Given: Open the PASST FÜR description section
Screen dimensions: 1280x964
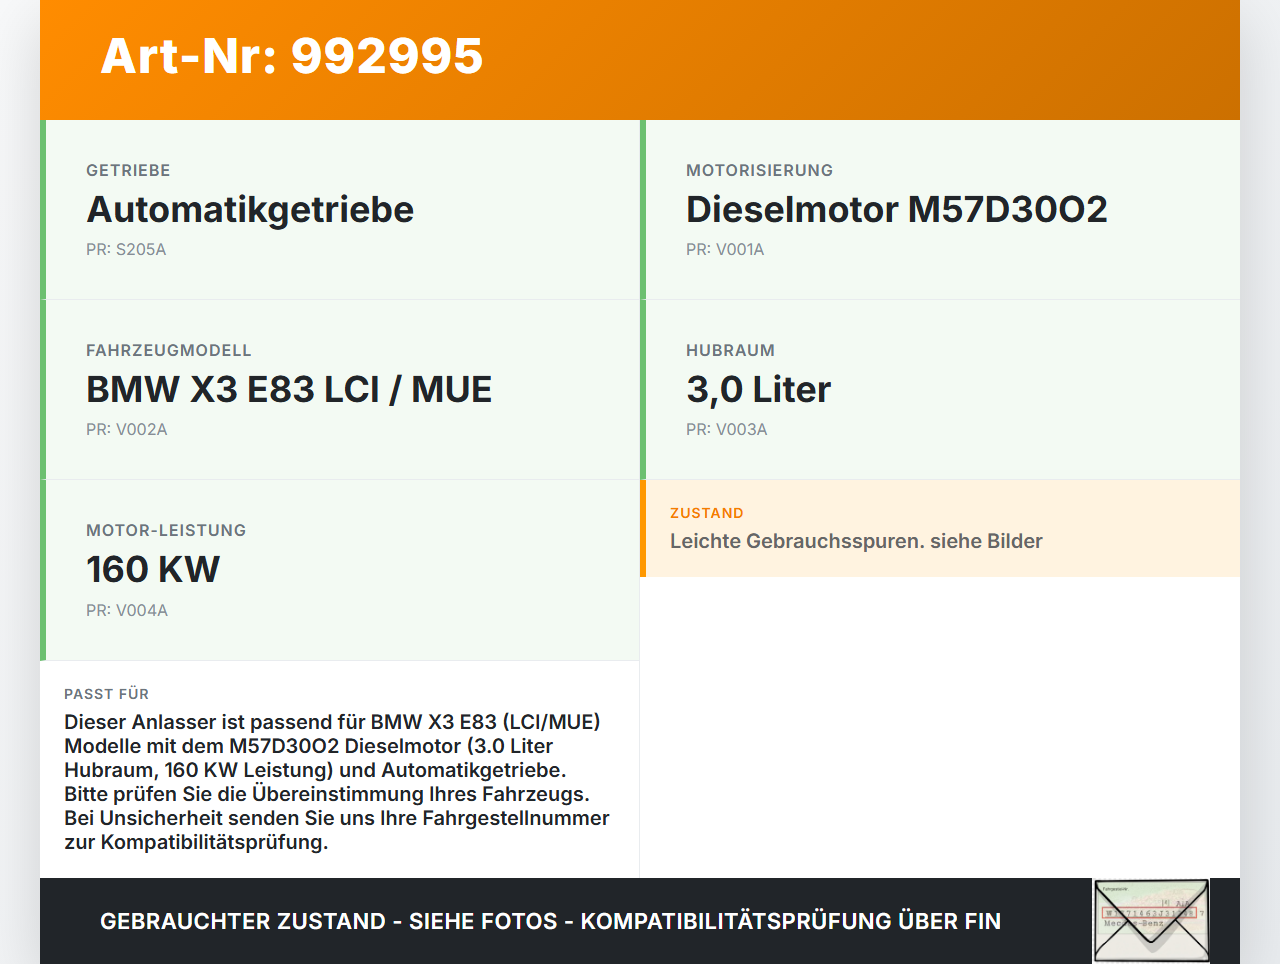Looking at the screenshot, I should tap(340, 770).
